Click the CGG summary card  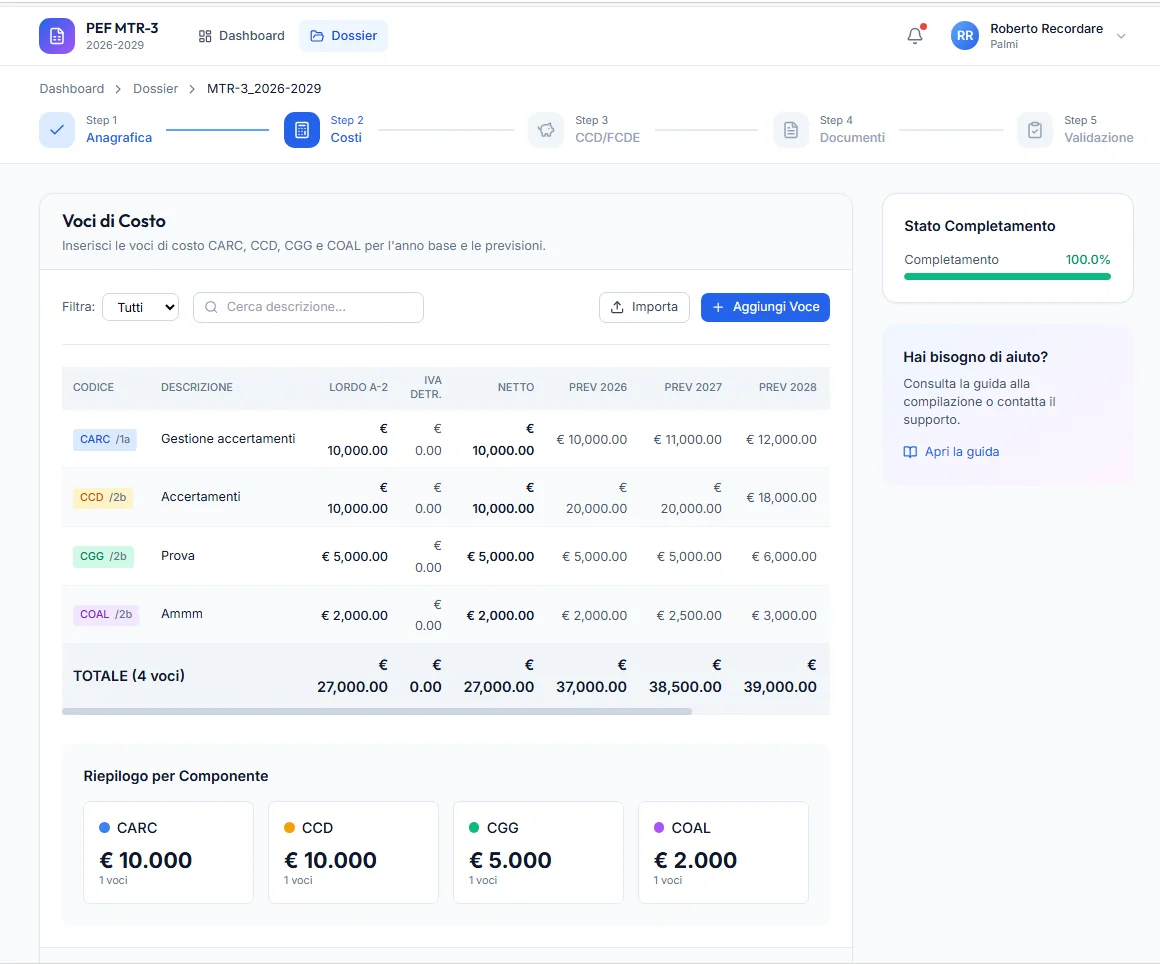[x=538, y=852]
